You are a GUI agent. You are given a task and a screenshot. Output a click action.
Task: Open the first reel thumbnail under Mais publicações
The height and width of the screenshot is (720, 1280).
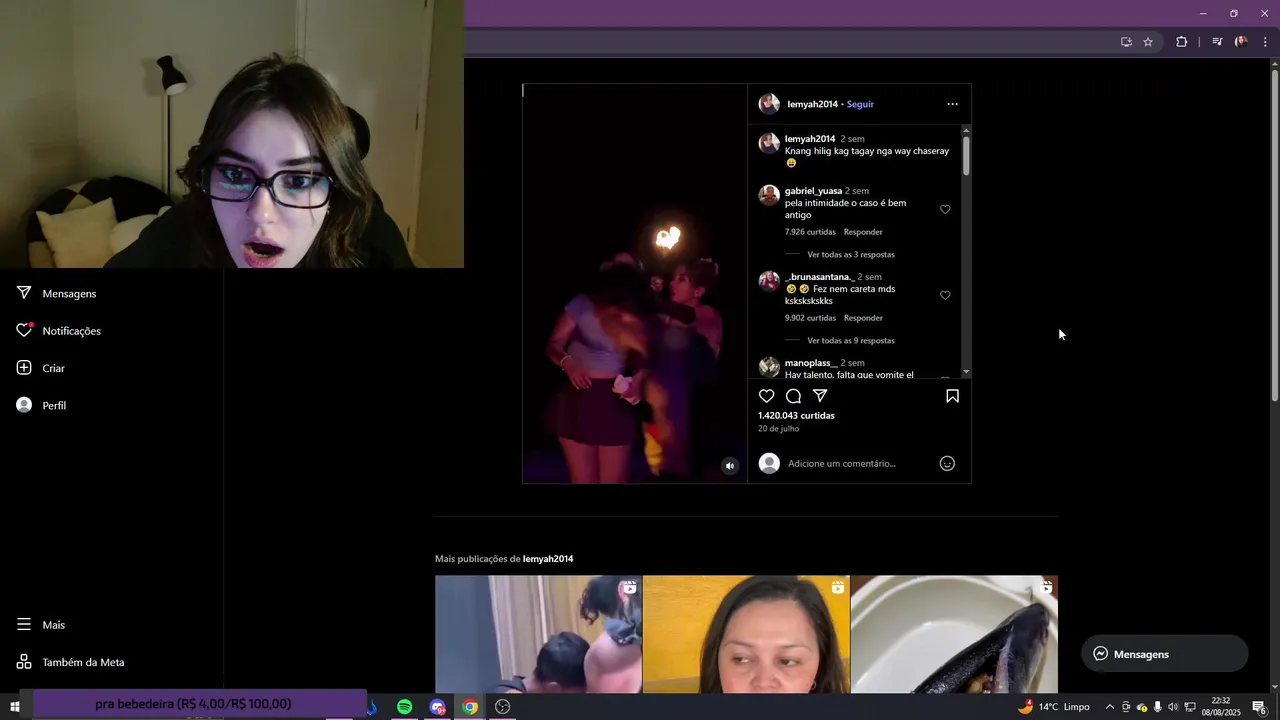tap(538, 634)
